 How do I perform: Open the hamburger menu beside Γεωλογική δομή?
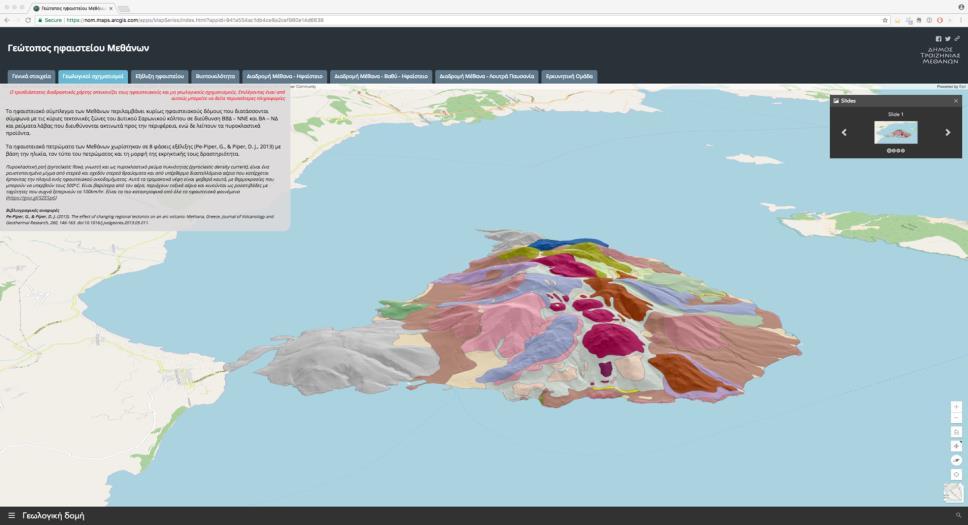point(11,516)
